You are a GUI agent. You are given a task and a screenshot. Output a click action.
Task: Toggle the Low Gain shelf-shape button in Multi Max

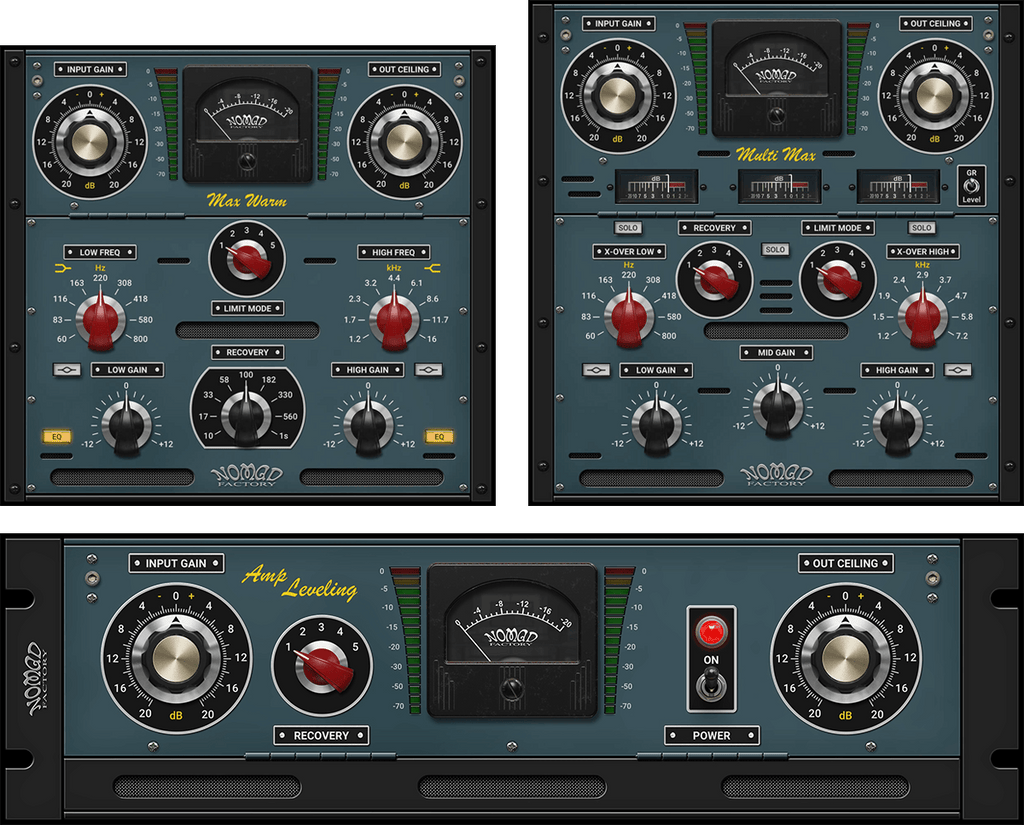click(x=596, y=370)
